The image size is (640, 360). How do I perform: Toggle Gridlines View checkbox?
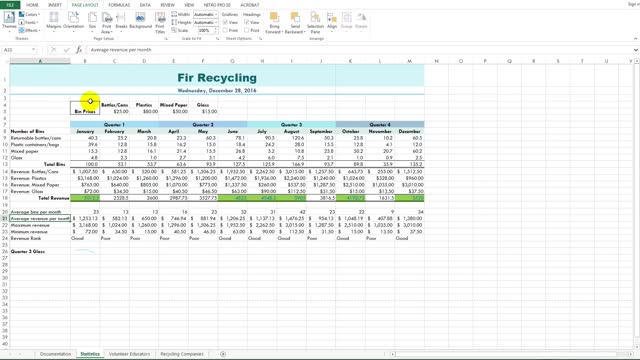click(x=225, y=22)
